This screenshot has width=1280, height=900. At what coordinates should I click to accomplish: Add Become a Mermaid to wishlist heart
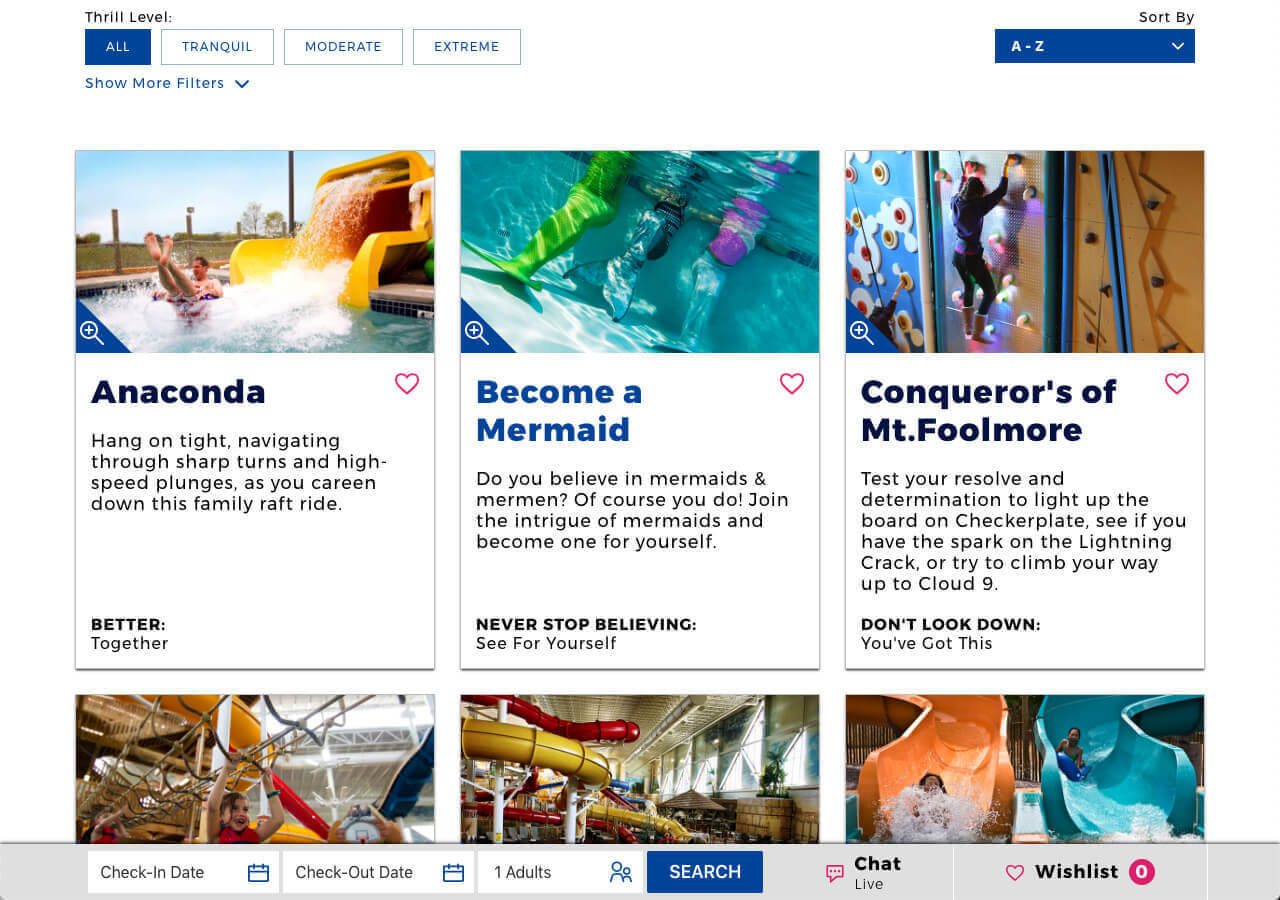point(792,384)
